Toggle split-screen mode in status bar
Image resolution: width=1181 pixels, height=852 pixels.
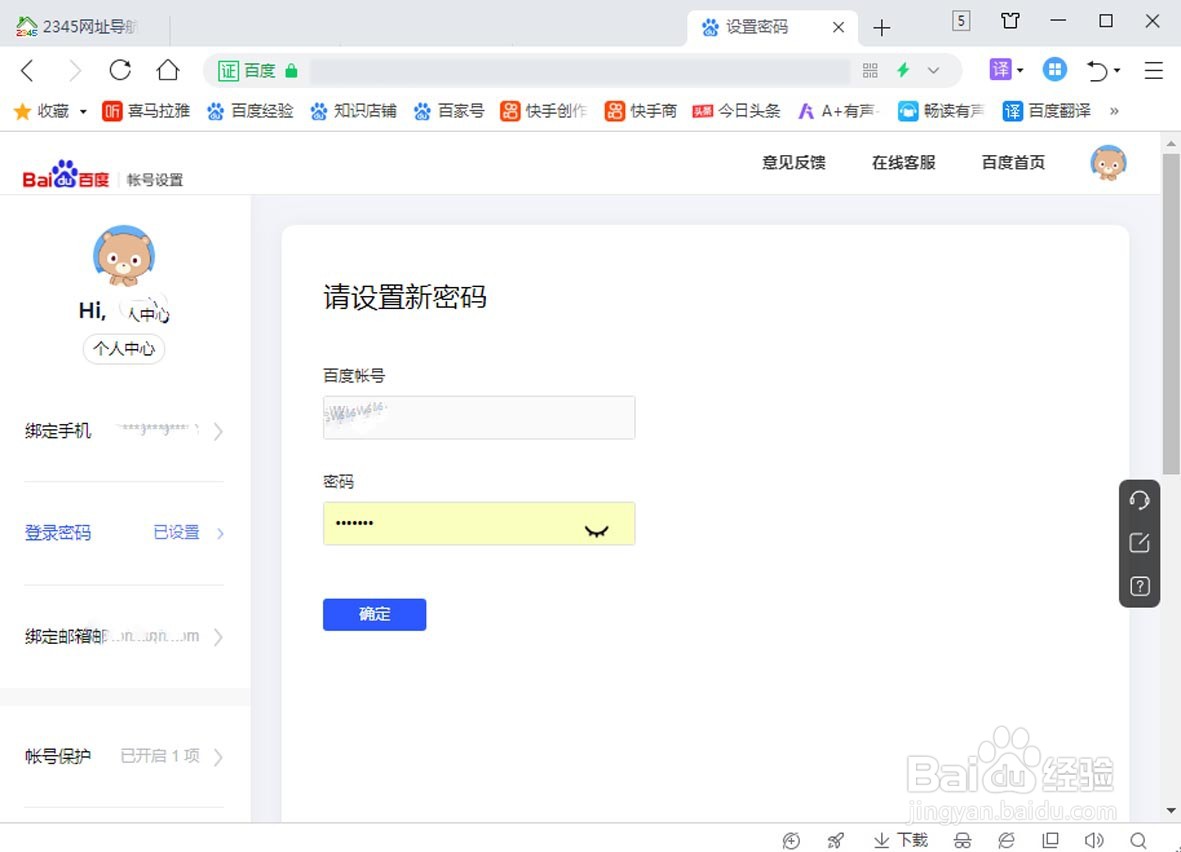1050,840
